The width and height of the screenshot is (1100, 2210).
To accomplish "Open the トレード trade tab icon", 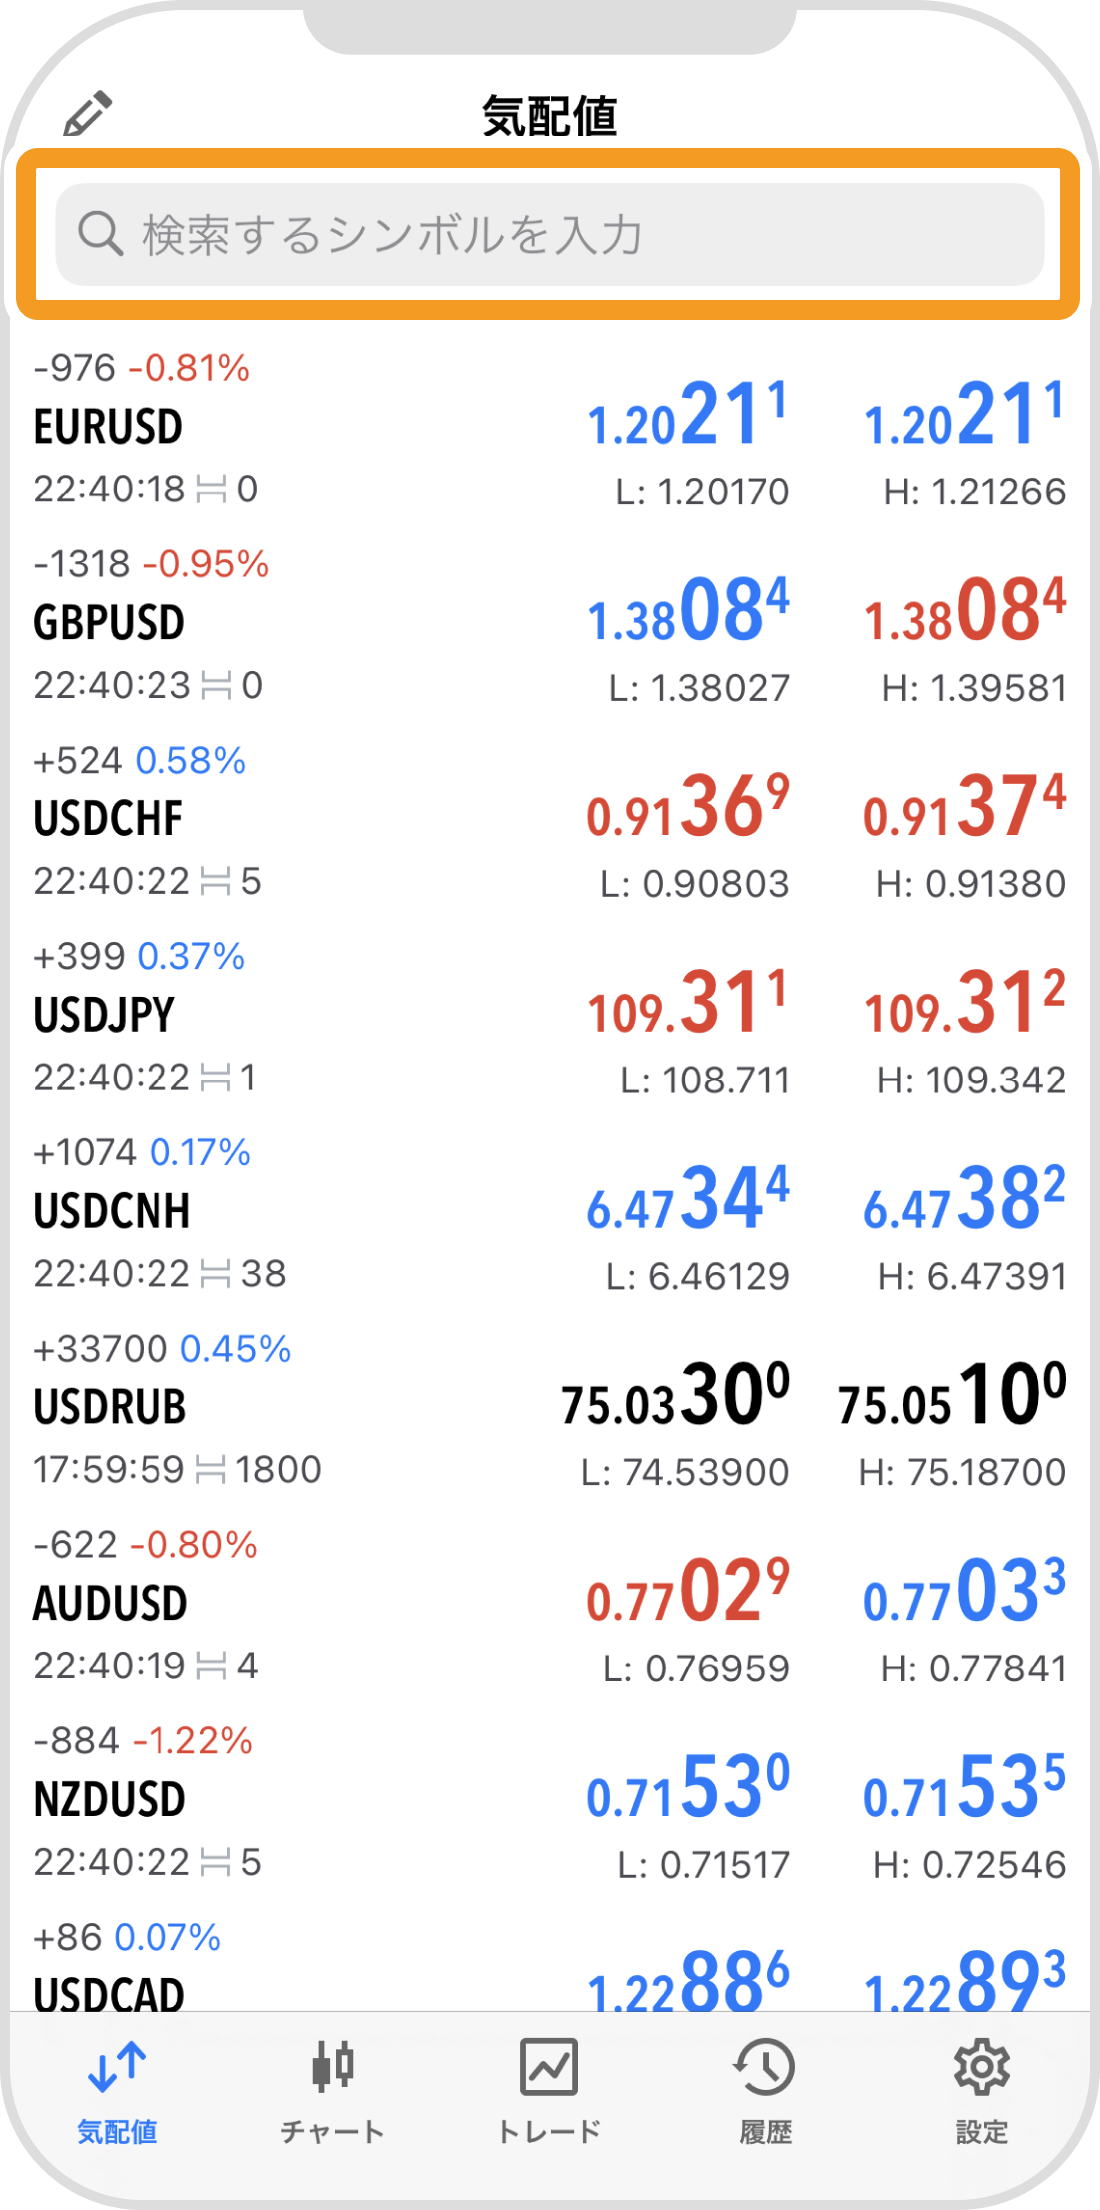I will [549, 2067].
